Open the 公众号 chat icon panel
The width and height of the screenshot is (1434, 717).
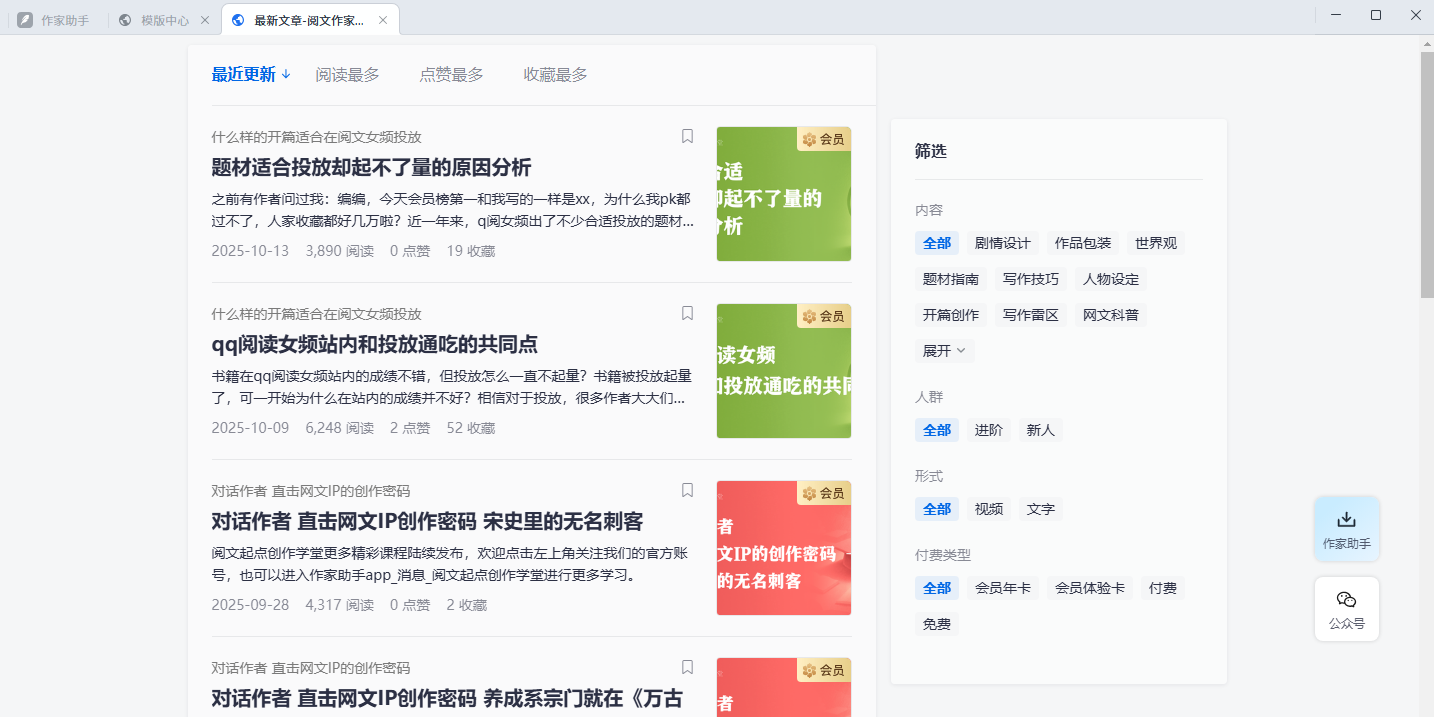point(1346,608)
